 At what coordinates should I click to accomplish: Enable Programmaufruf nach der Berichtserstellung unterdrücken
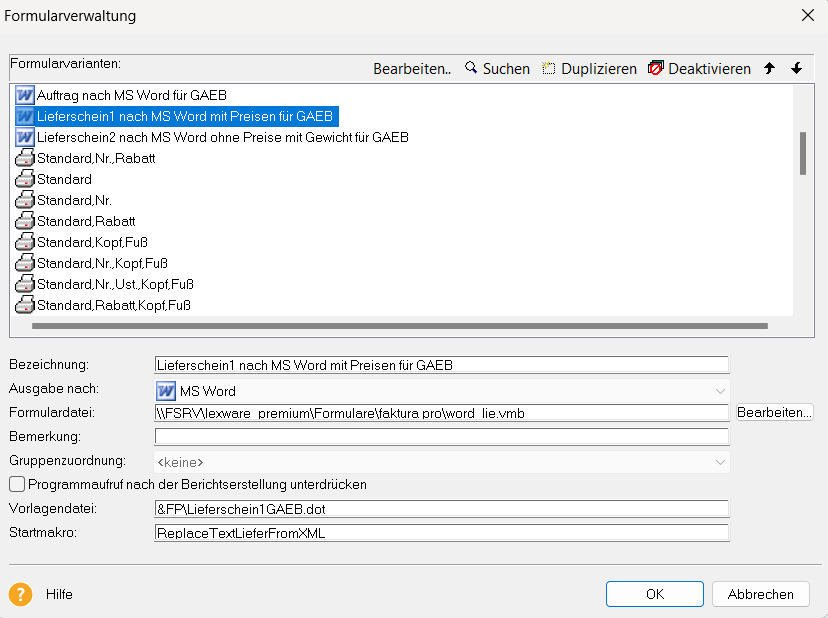click(x=17, y=484)
